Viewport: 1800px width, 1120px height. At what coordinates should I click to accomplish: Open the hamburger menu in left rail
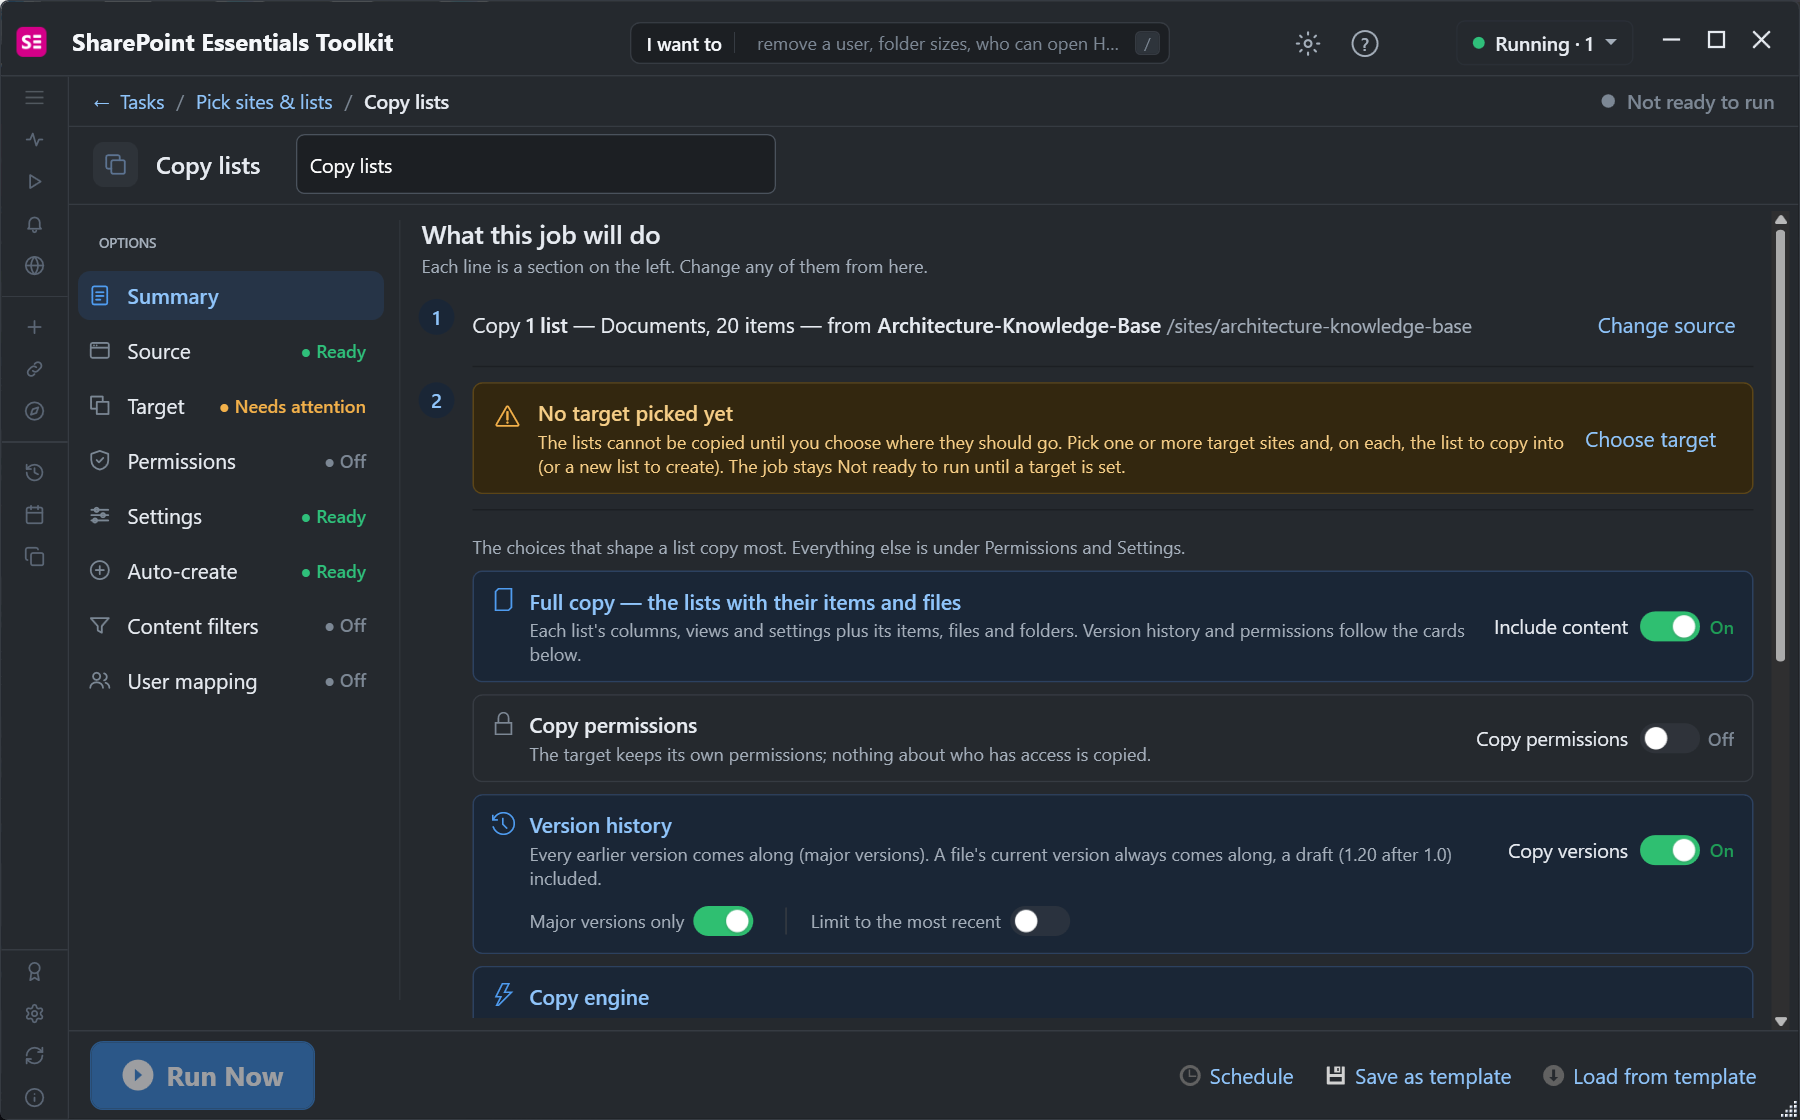34,98
